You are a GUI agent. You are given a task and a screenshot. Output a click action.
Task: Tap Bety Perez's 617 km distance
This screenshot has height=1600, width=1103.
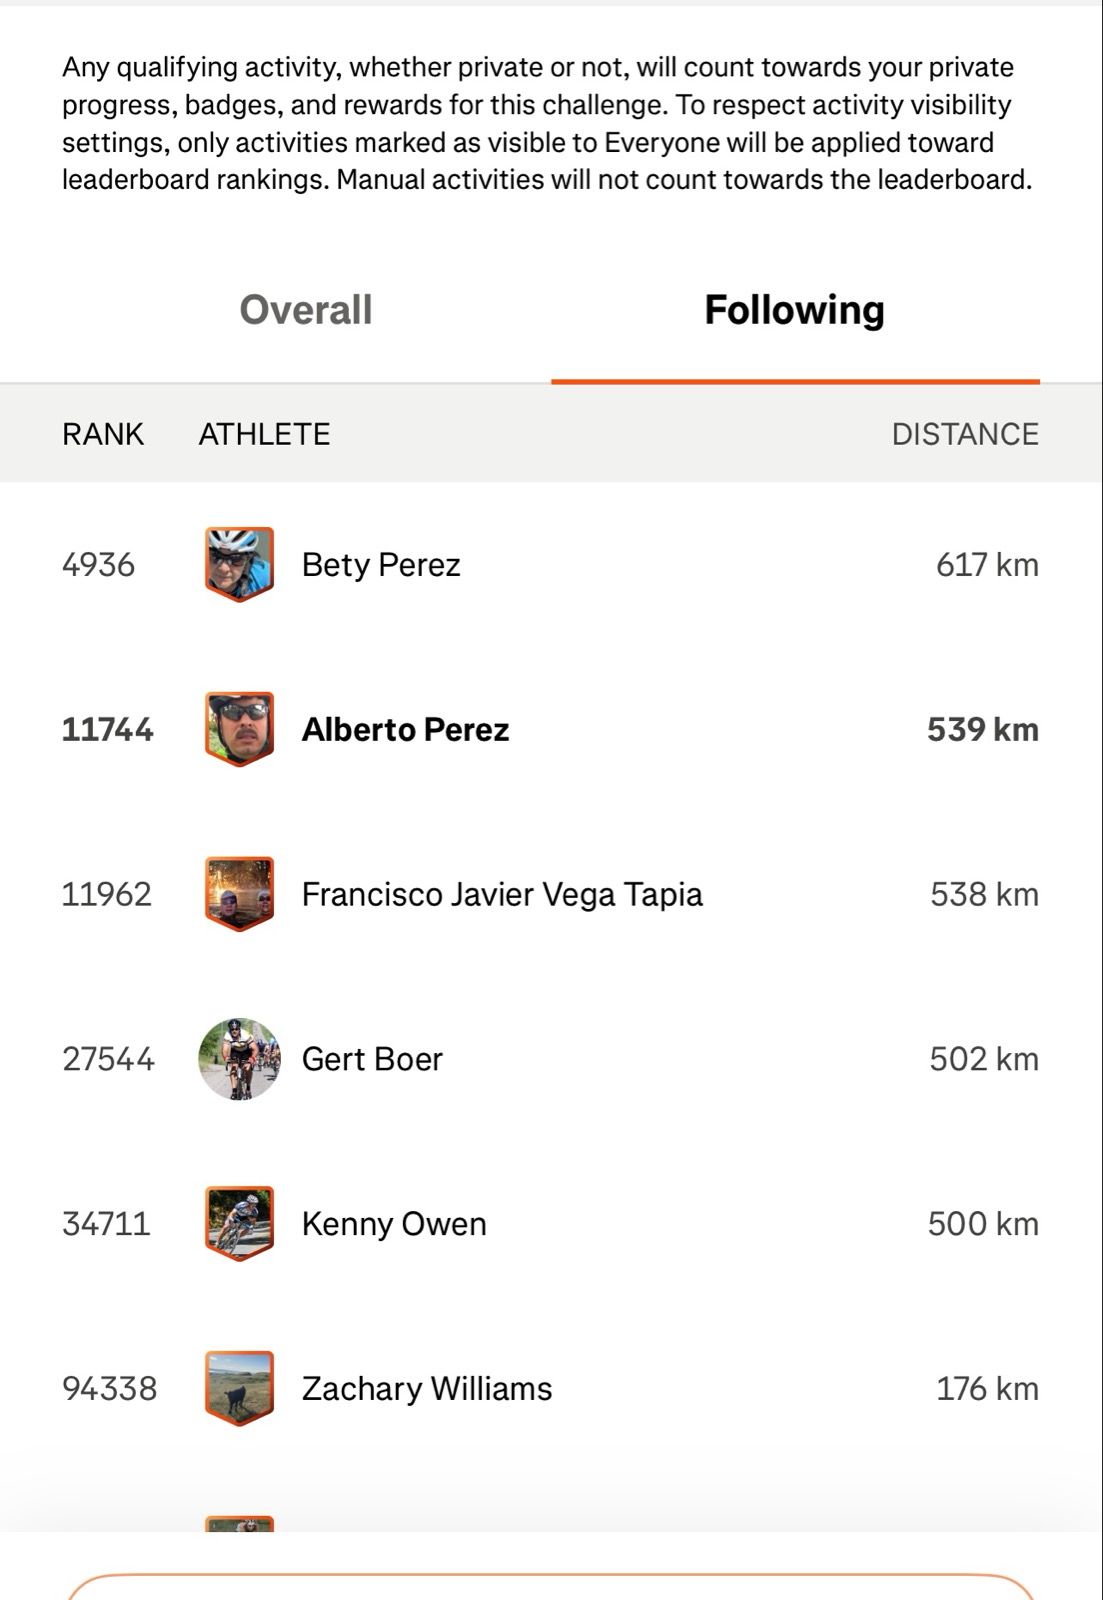(x=987, y=565)
